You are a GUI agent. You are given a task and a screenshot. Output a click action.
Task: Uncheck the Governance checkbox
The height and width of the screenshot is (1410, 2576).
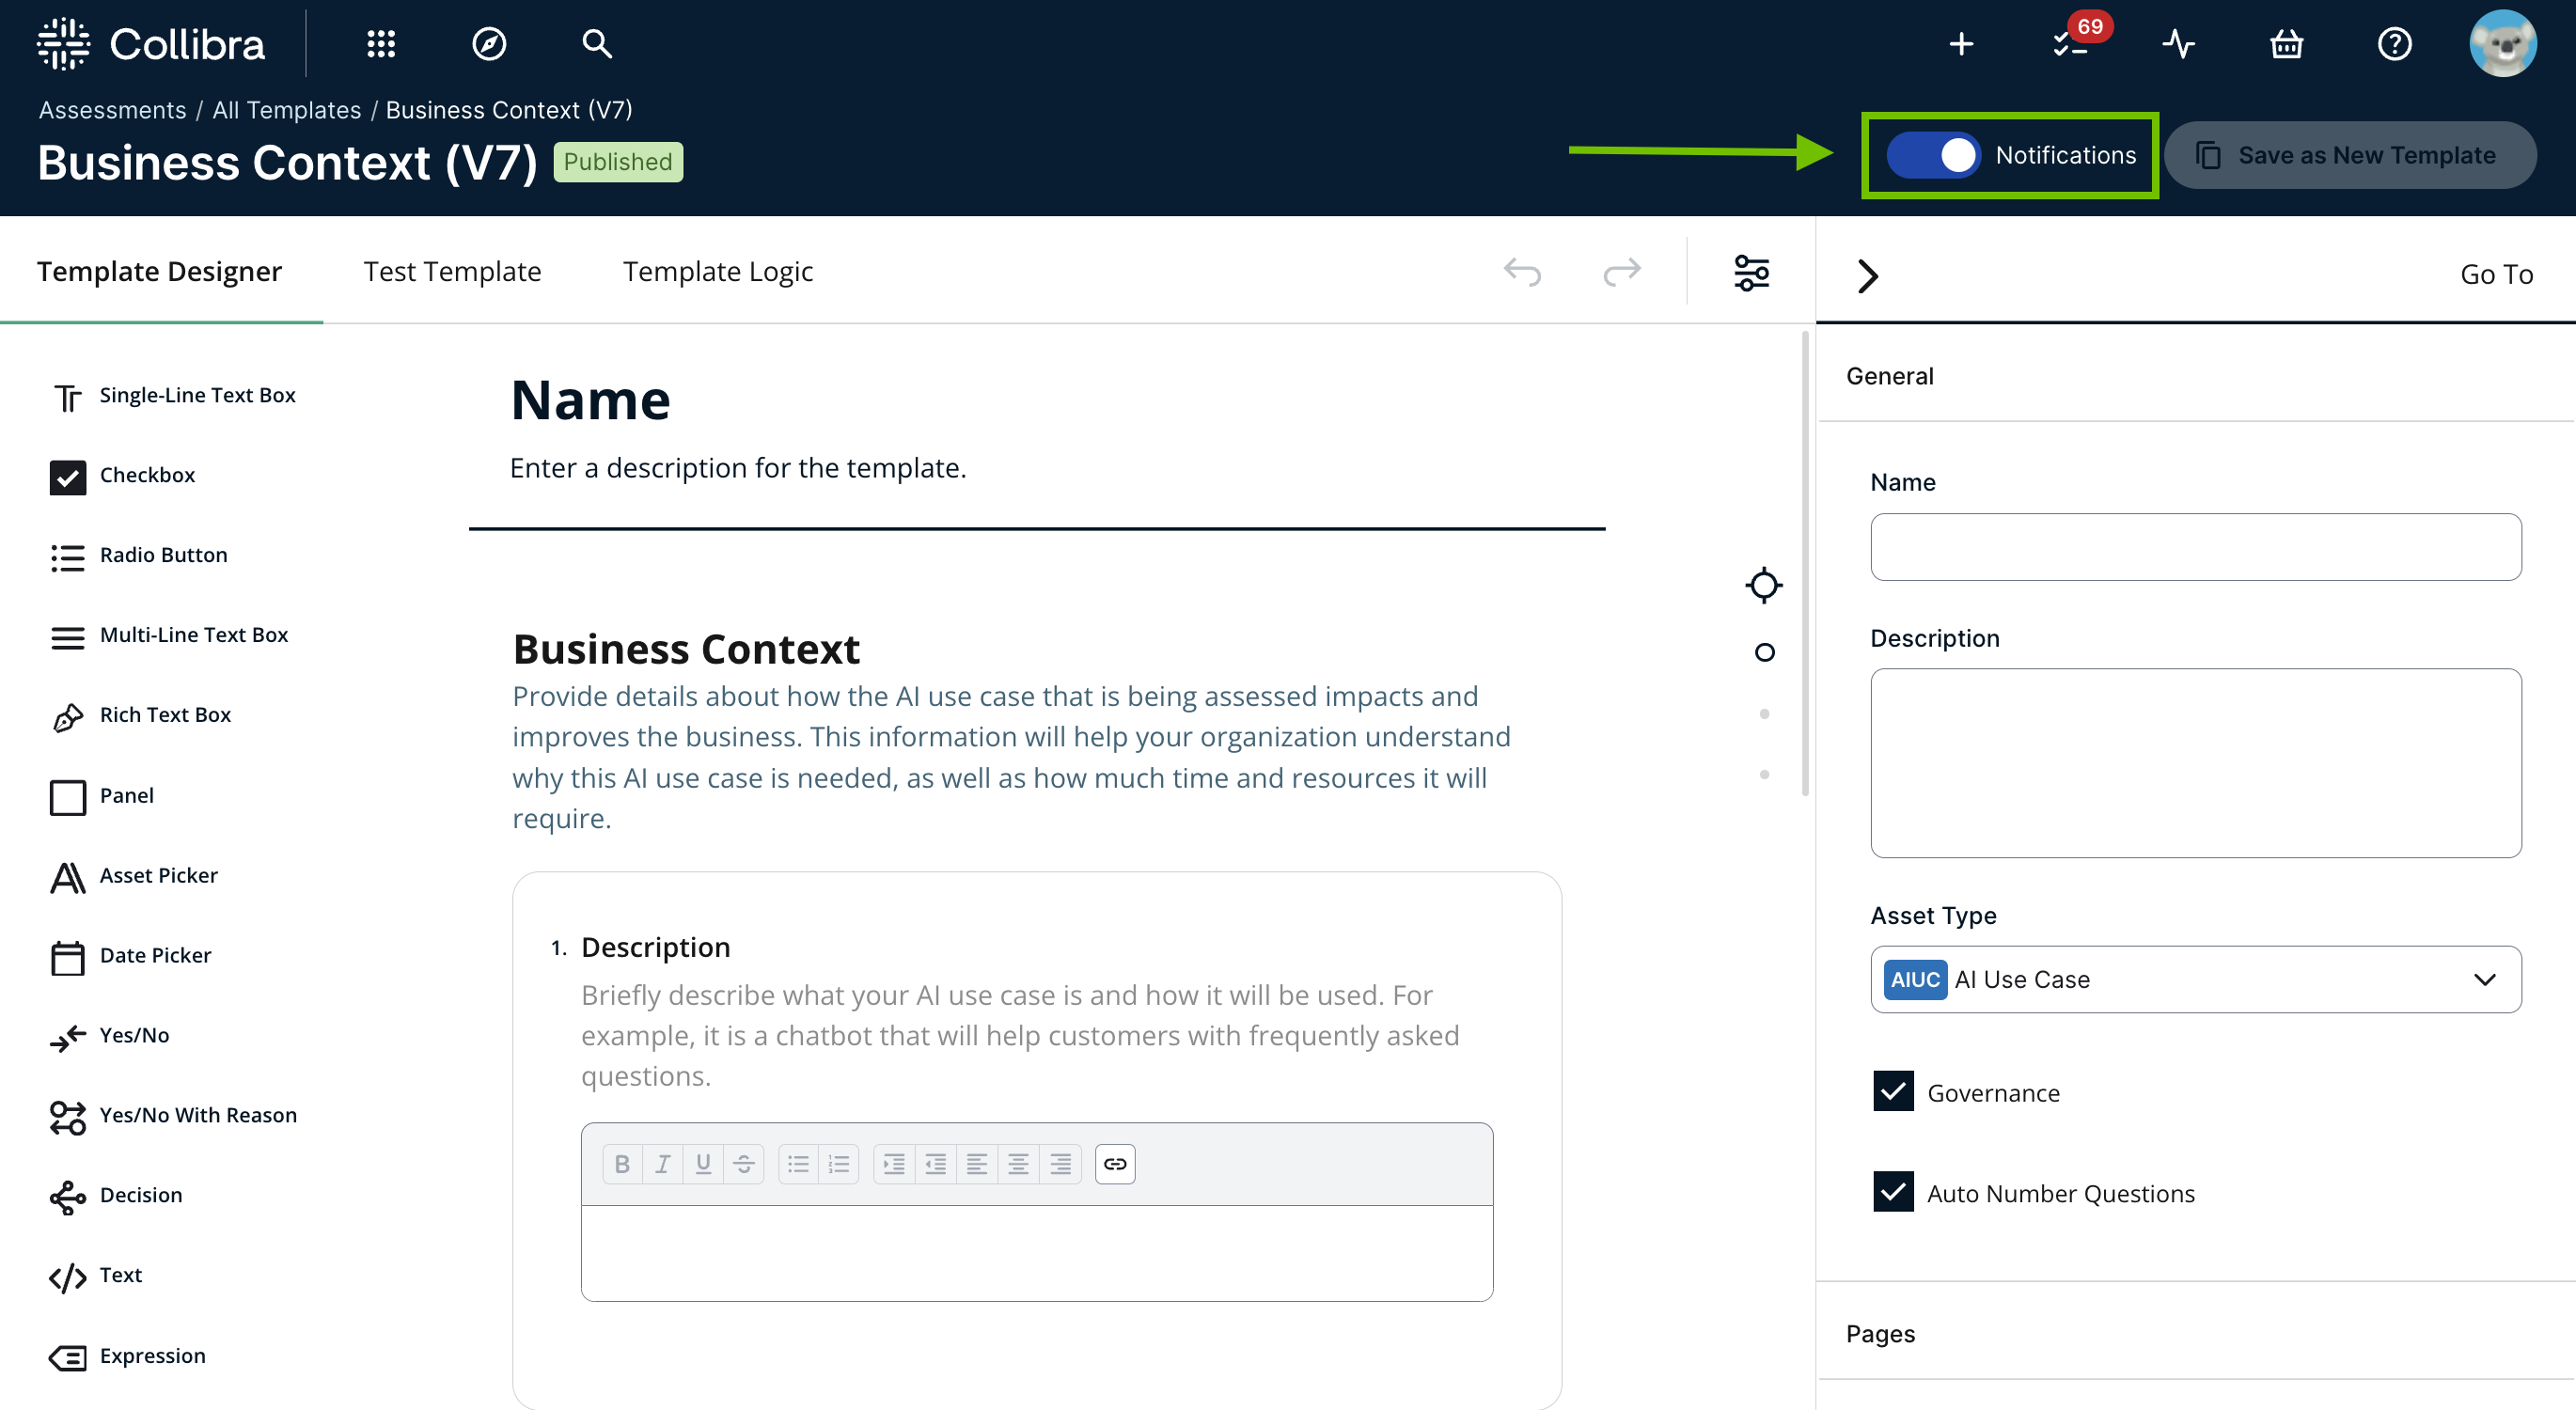pyautogui.click(x=1893, y=1092)
